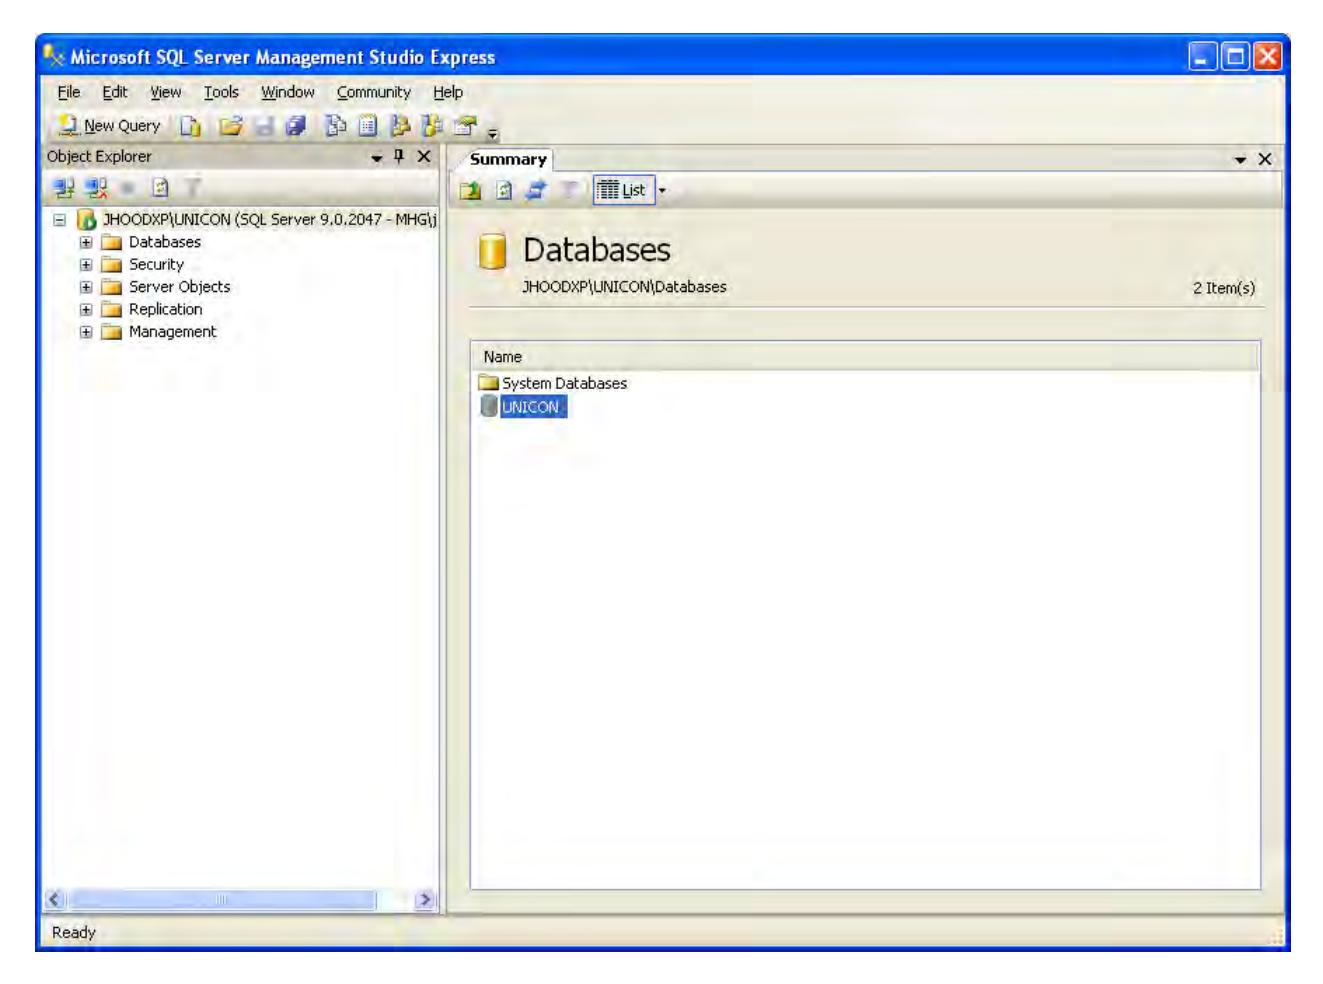
Task: Open the Edit menu
Action: pos(115,92)
